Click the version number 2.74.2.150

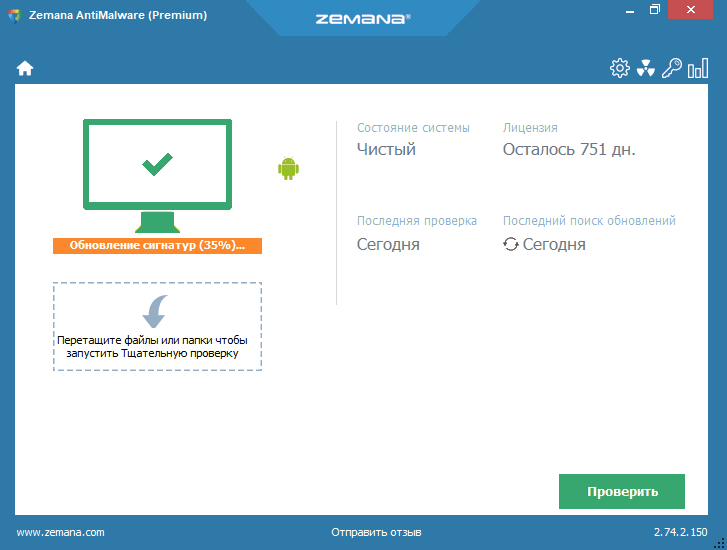tap(681, 532)
